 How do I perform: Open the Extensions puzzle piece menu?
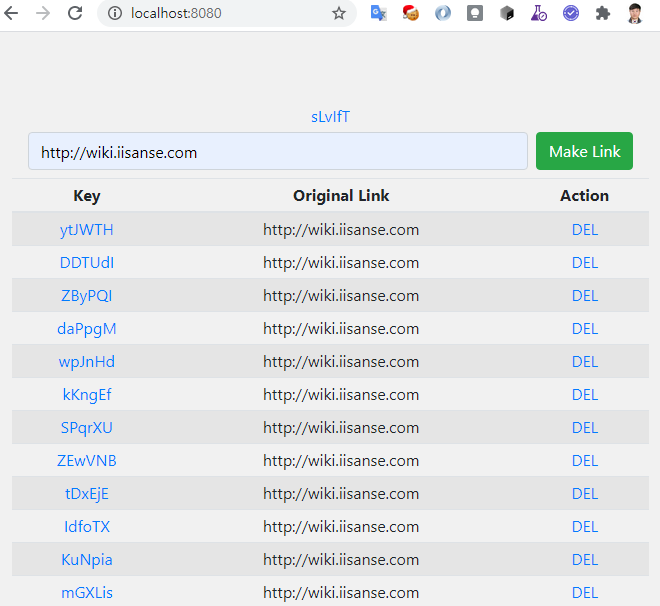click(x=602, y=13)
